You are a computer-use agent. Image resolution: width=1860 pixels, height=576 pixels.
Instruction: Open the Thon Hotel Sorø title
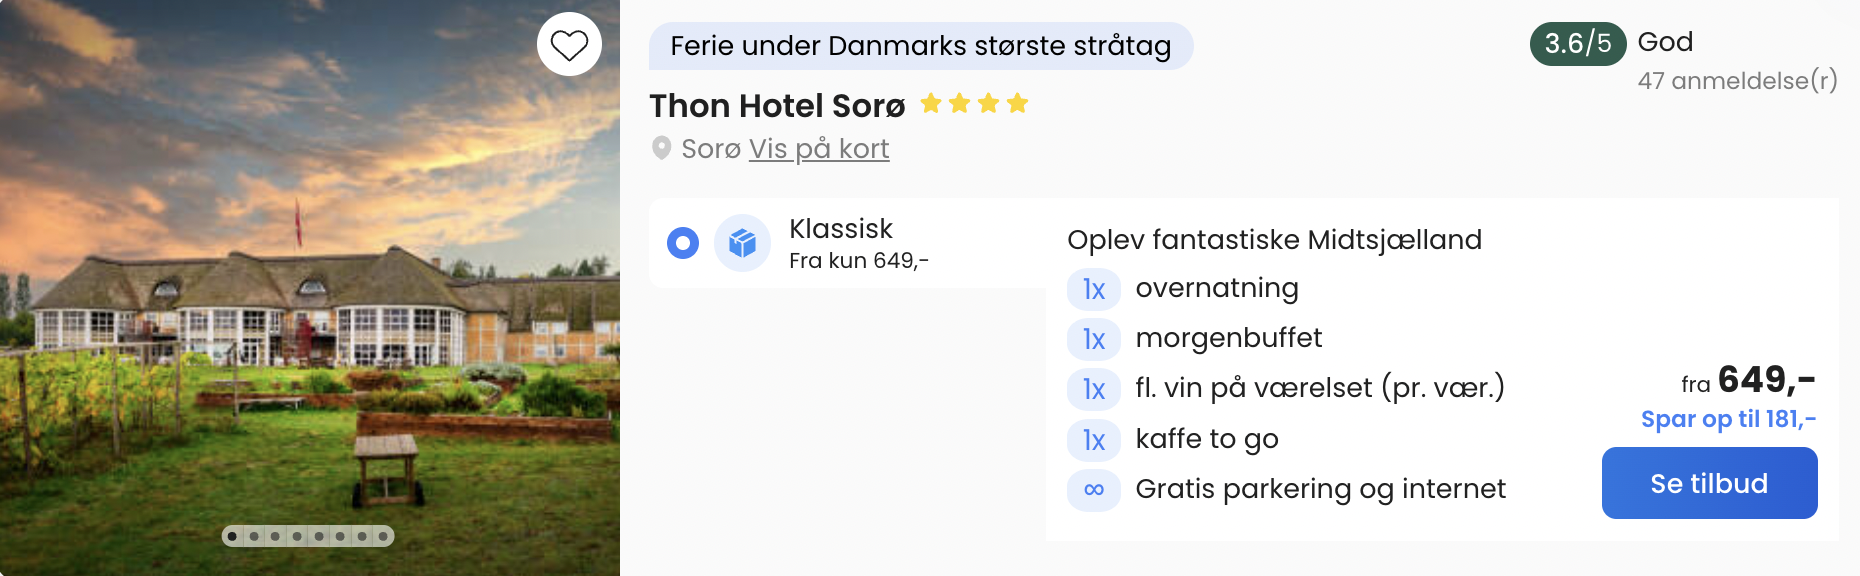click(777, 106)
